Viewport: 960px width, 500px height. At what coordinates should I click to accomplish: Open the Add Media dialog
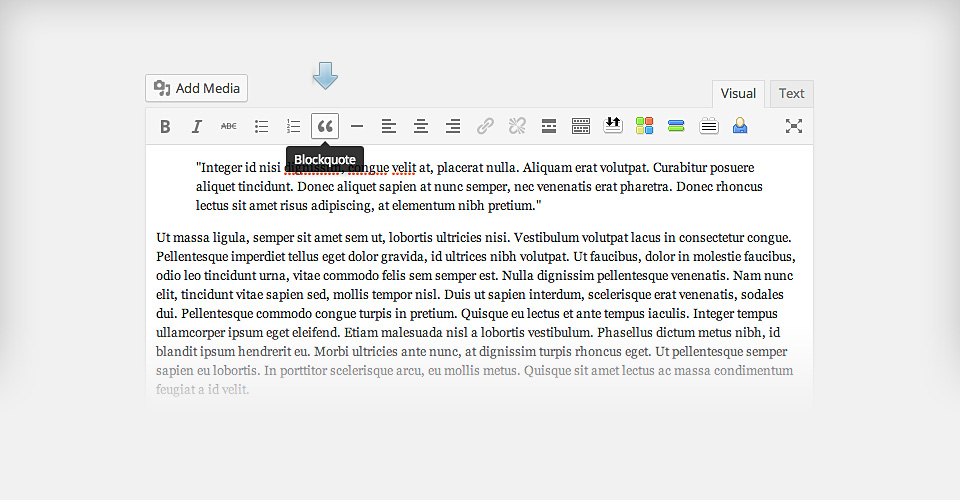coord(197,88)
